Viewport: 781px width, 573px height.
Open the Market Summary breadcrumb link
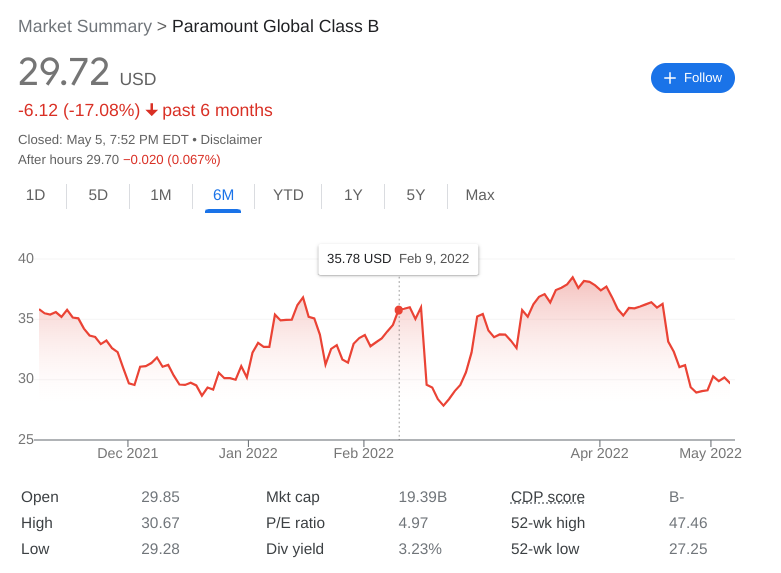pos(85,26)
